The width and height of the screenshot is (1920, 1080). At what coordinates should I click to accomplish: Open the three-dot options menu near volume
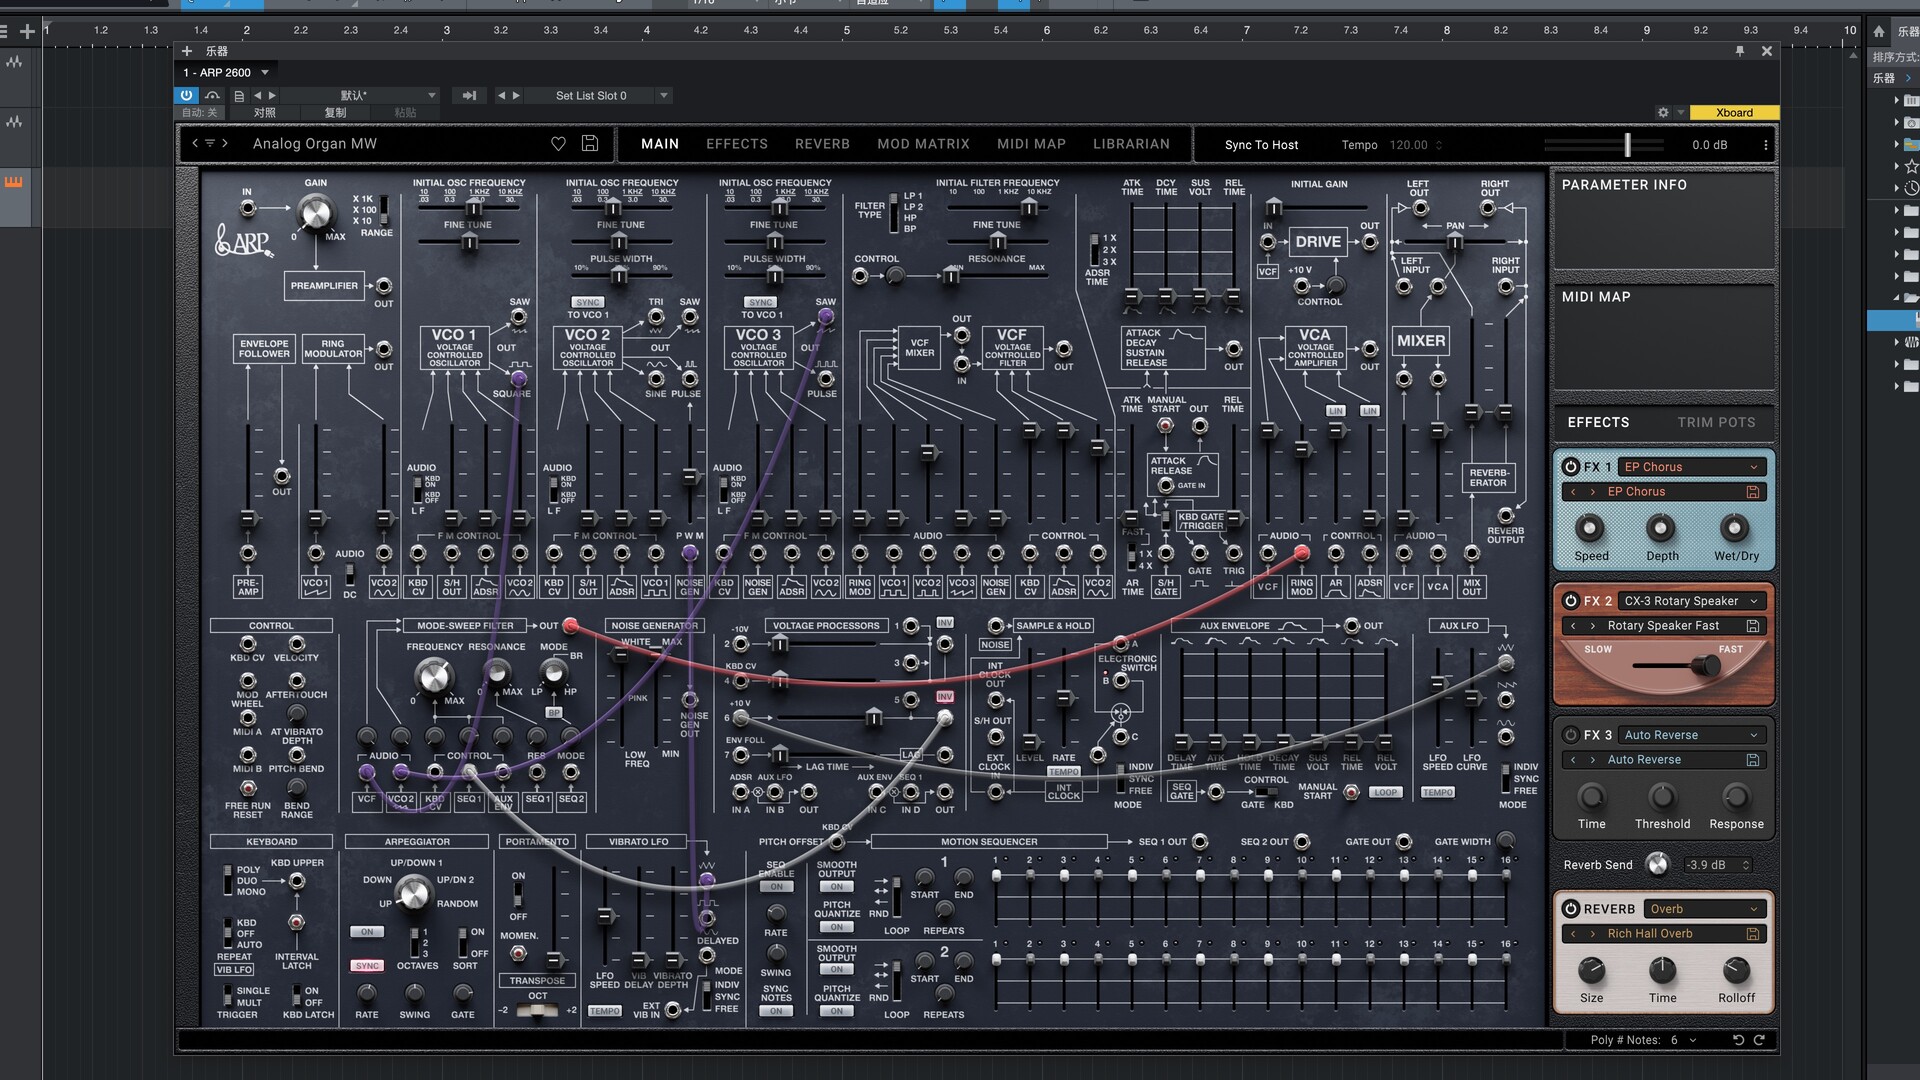[x=1765, y=145]
